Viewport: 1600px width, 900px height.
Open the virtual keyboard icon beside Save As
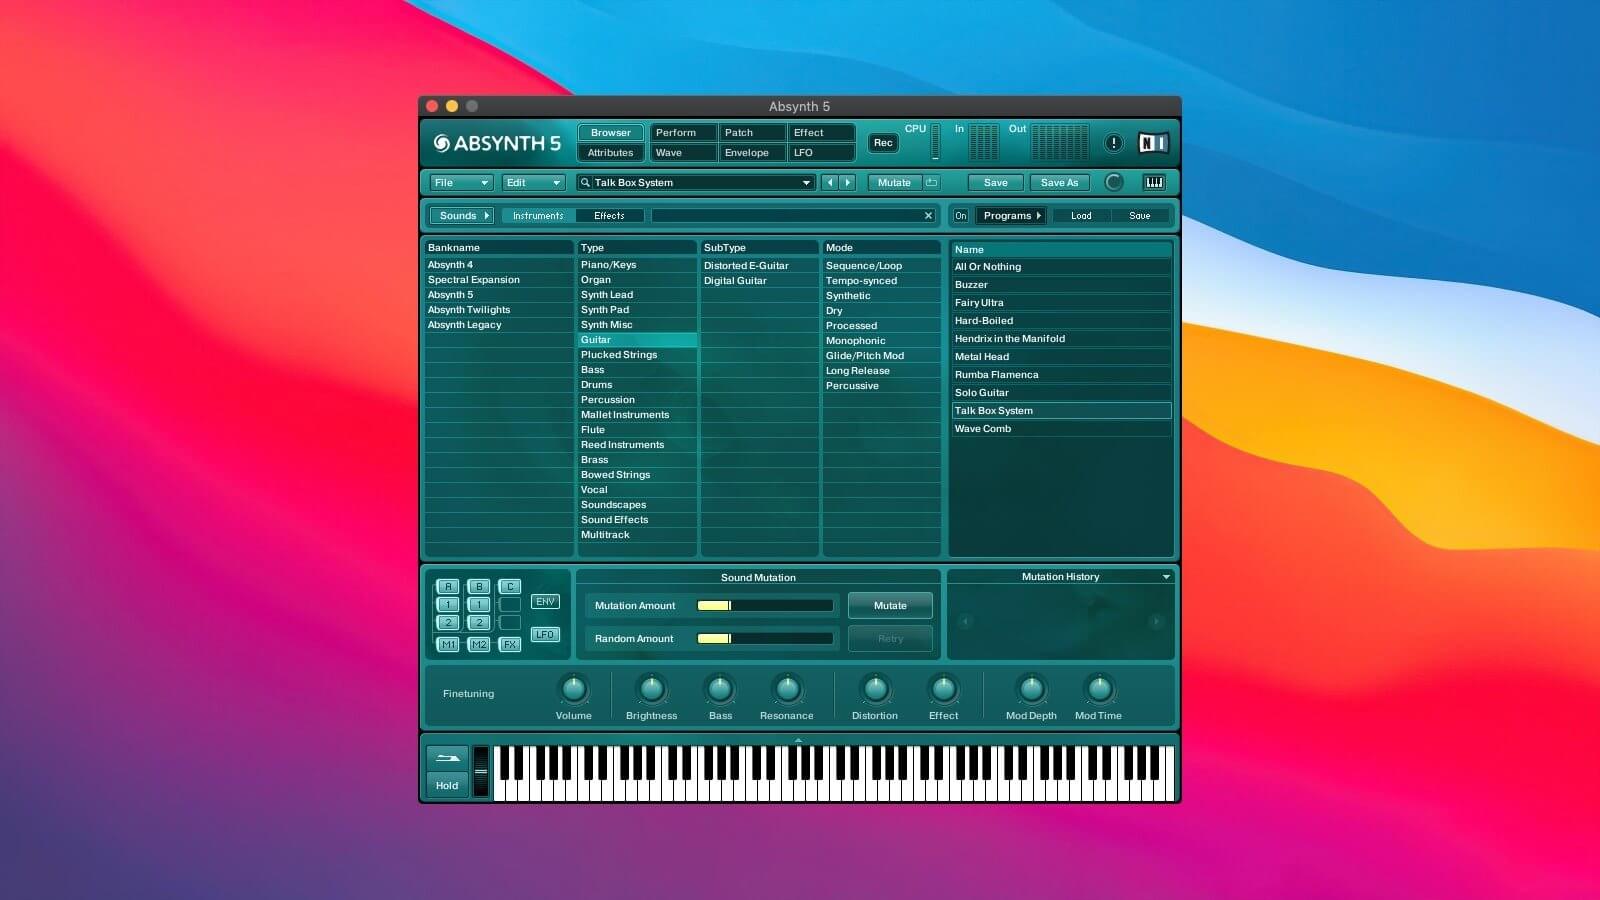coord(1154,182)
